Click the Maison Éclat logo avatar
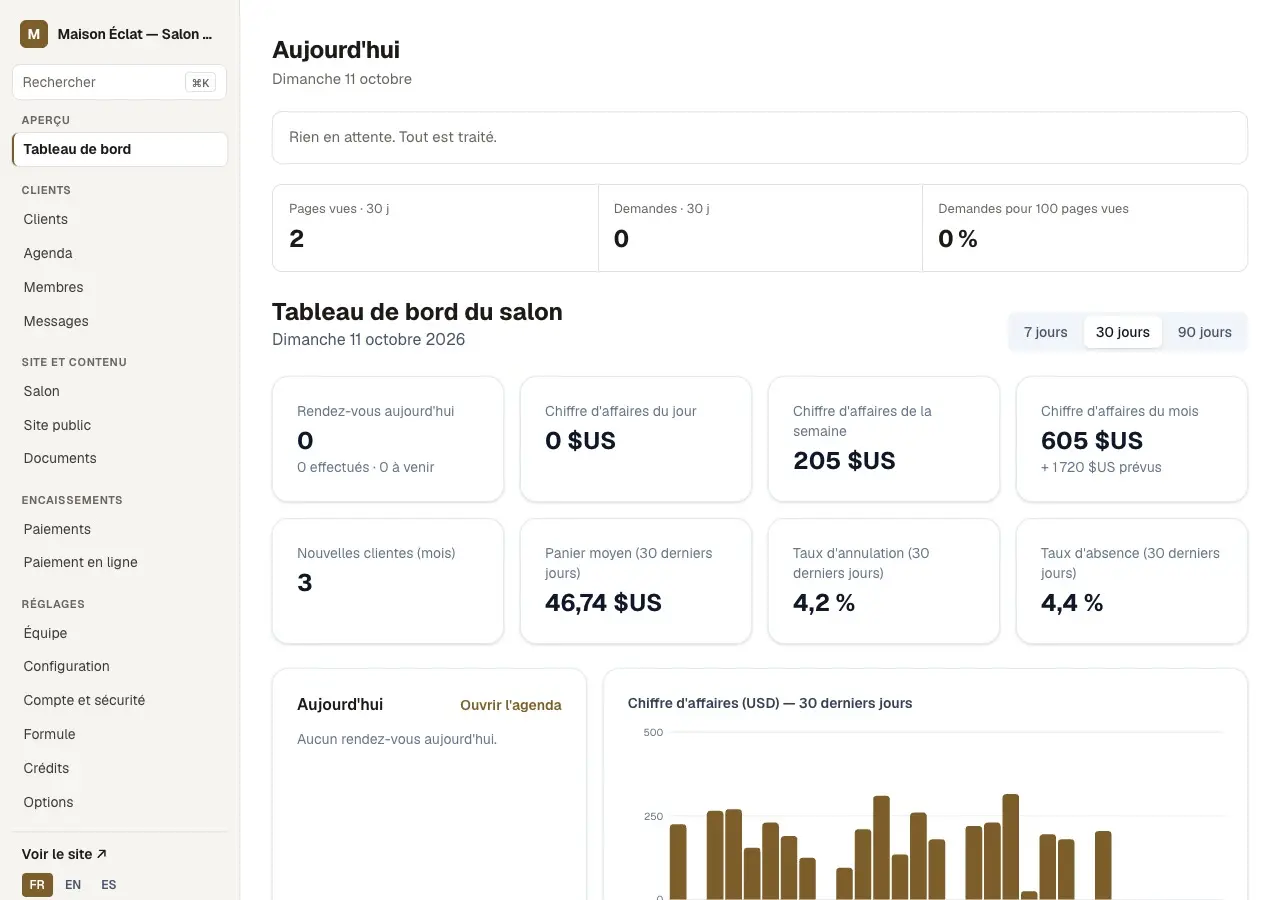This screenshot has height=900, width=1280. click(34, 34)
